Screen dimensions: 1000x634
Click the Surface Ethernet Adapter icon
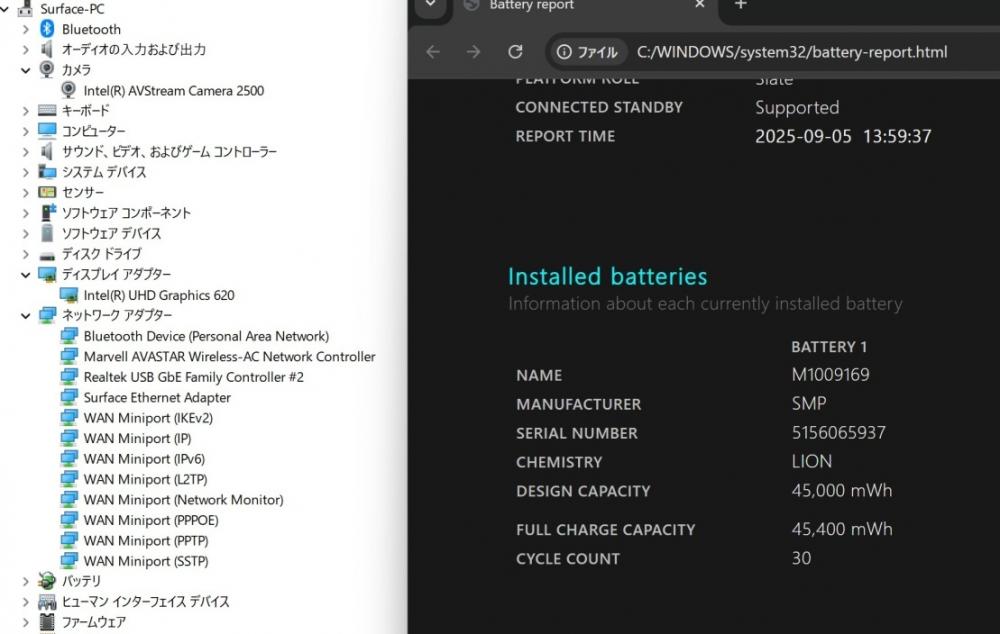69,398
